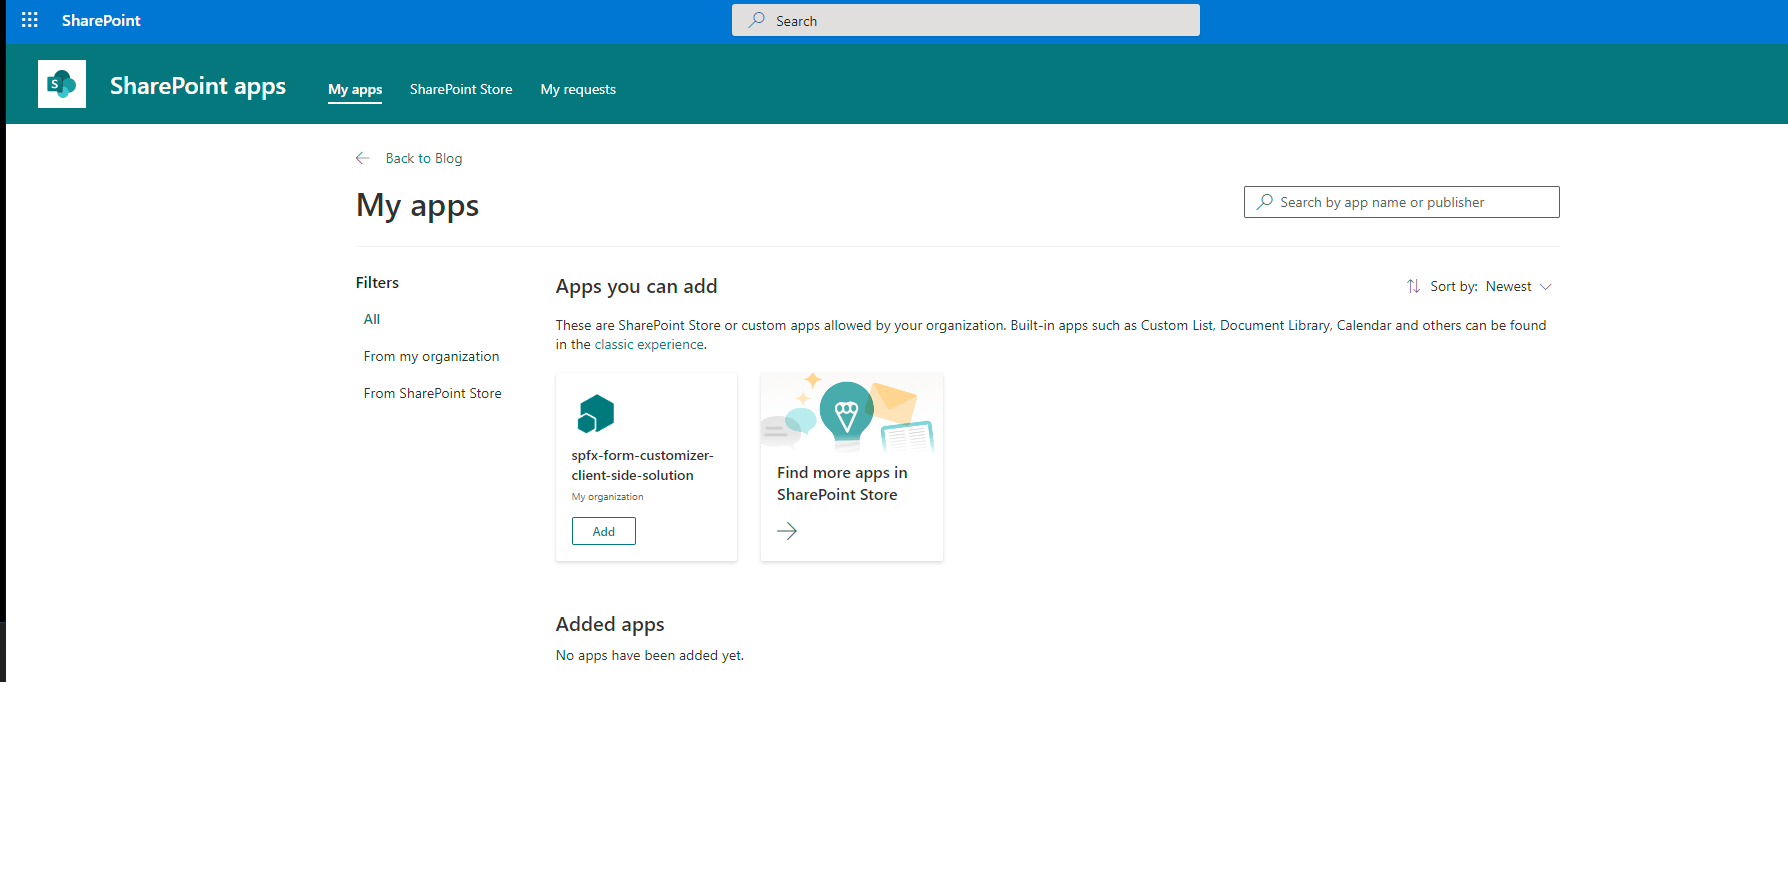
Task: Open the My requests tab
Action: [x=578, y=89]
